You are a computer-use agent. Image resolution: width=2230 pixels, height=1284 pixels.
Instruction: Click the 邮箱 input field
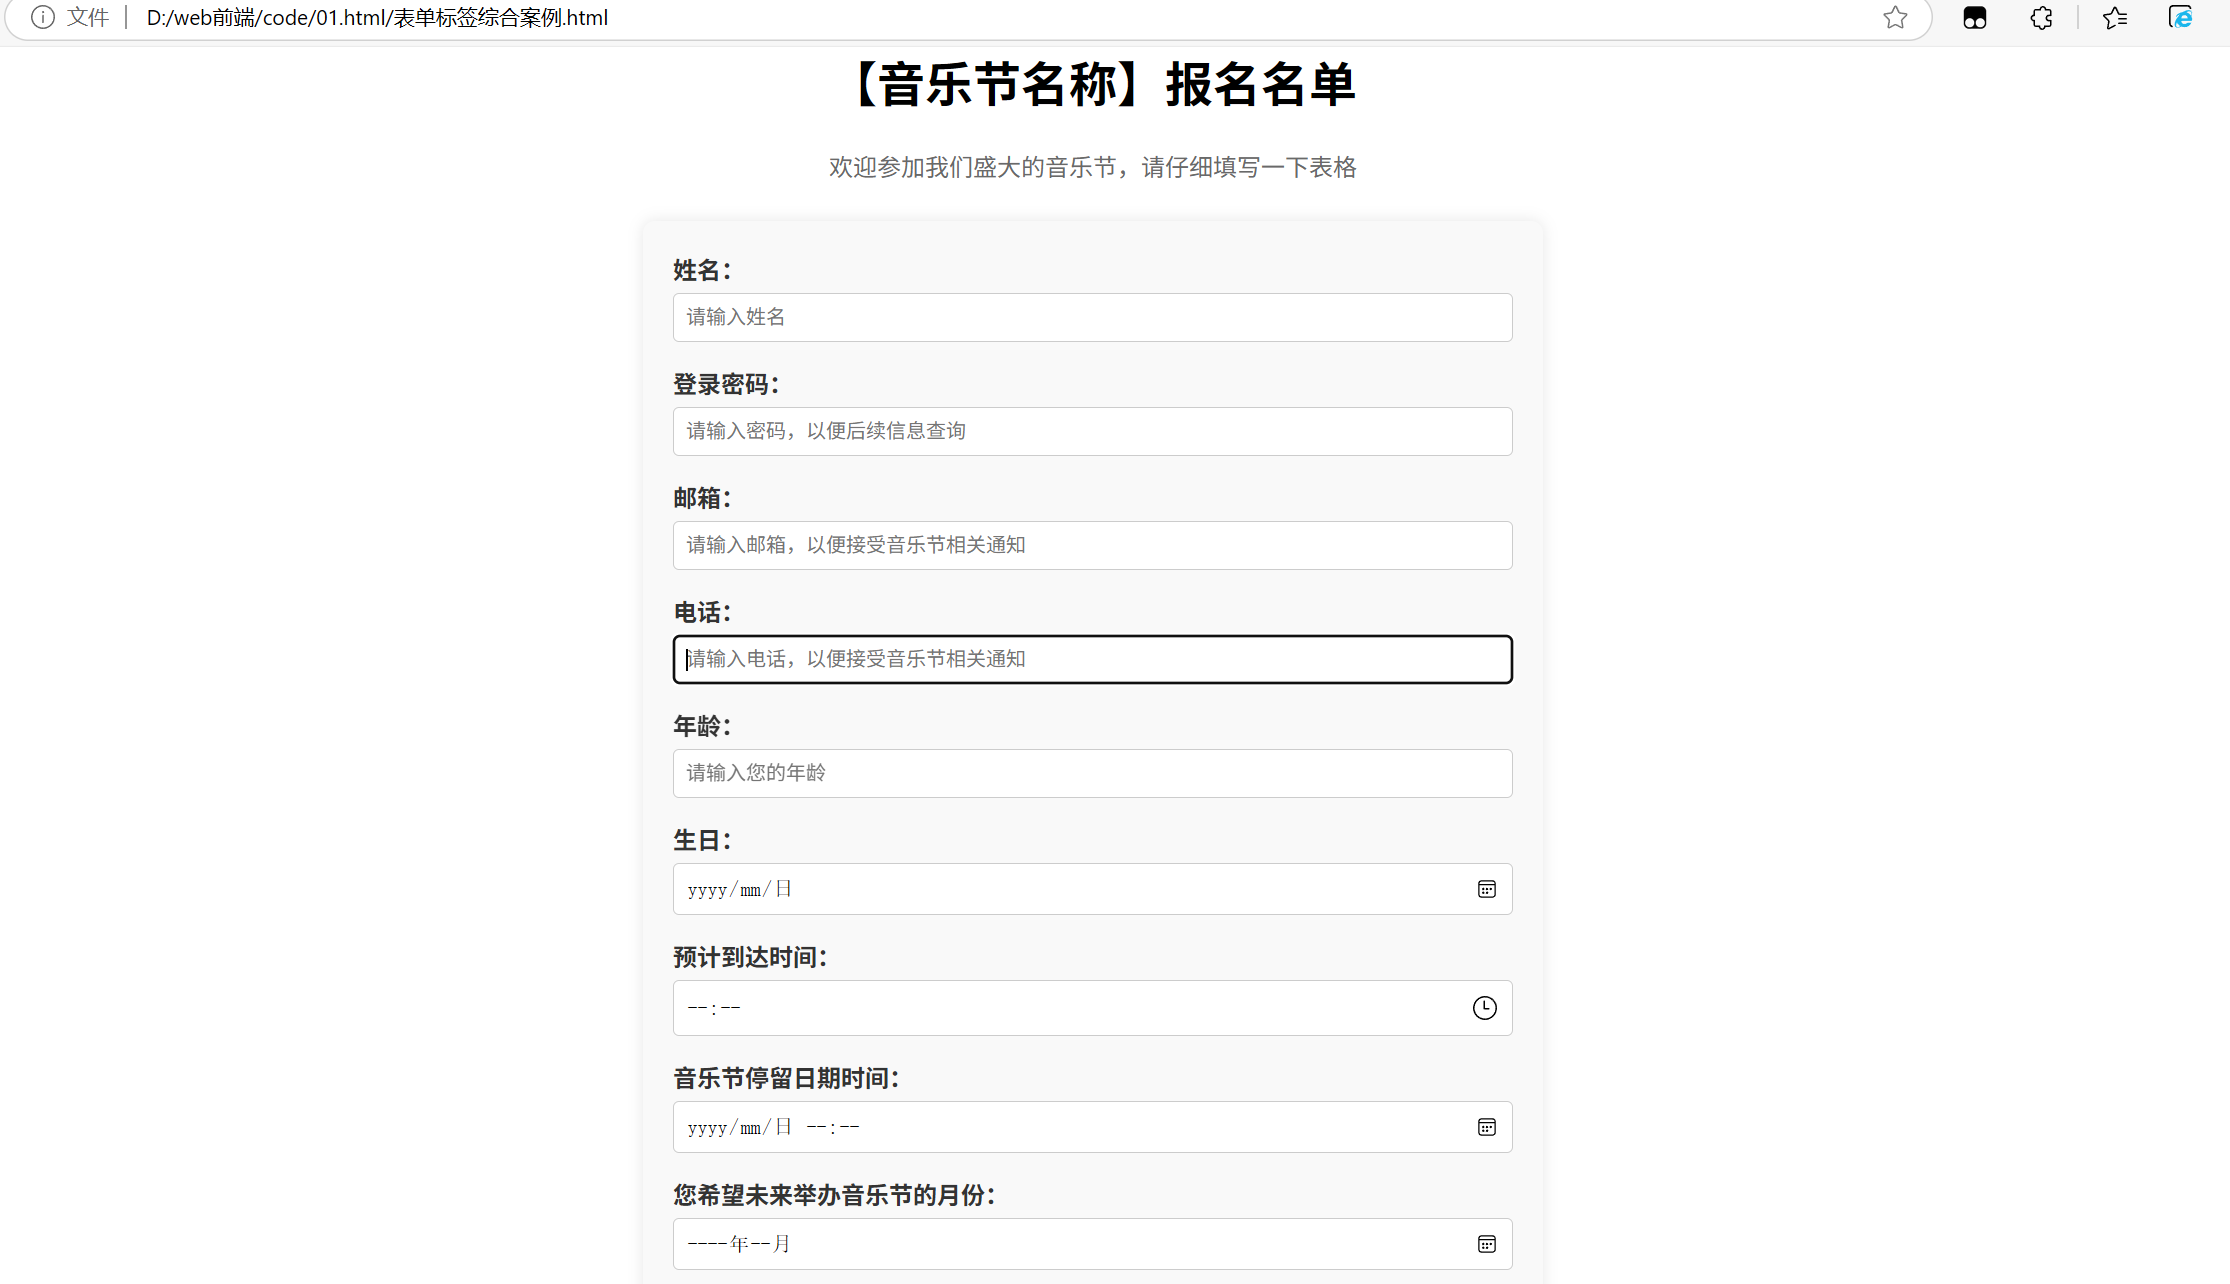pyautogui.click(x=1092, y=545)
